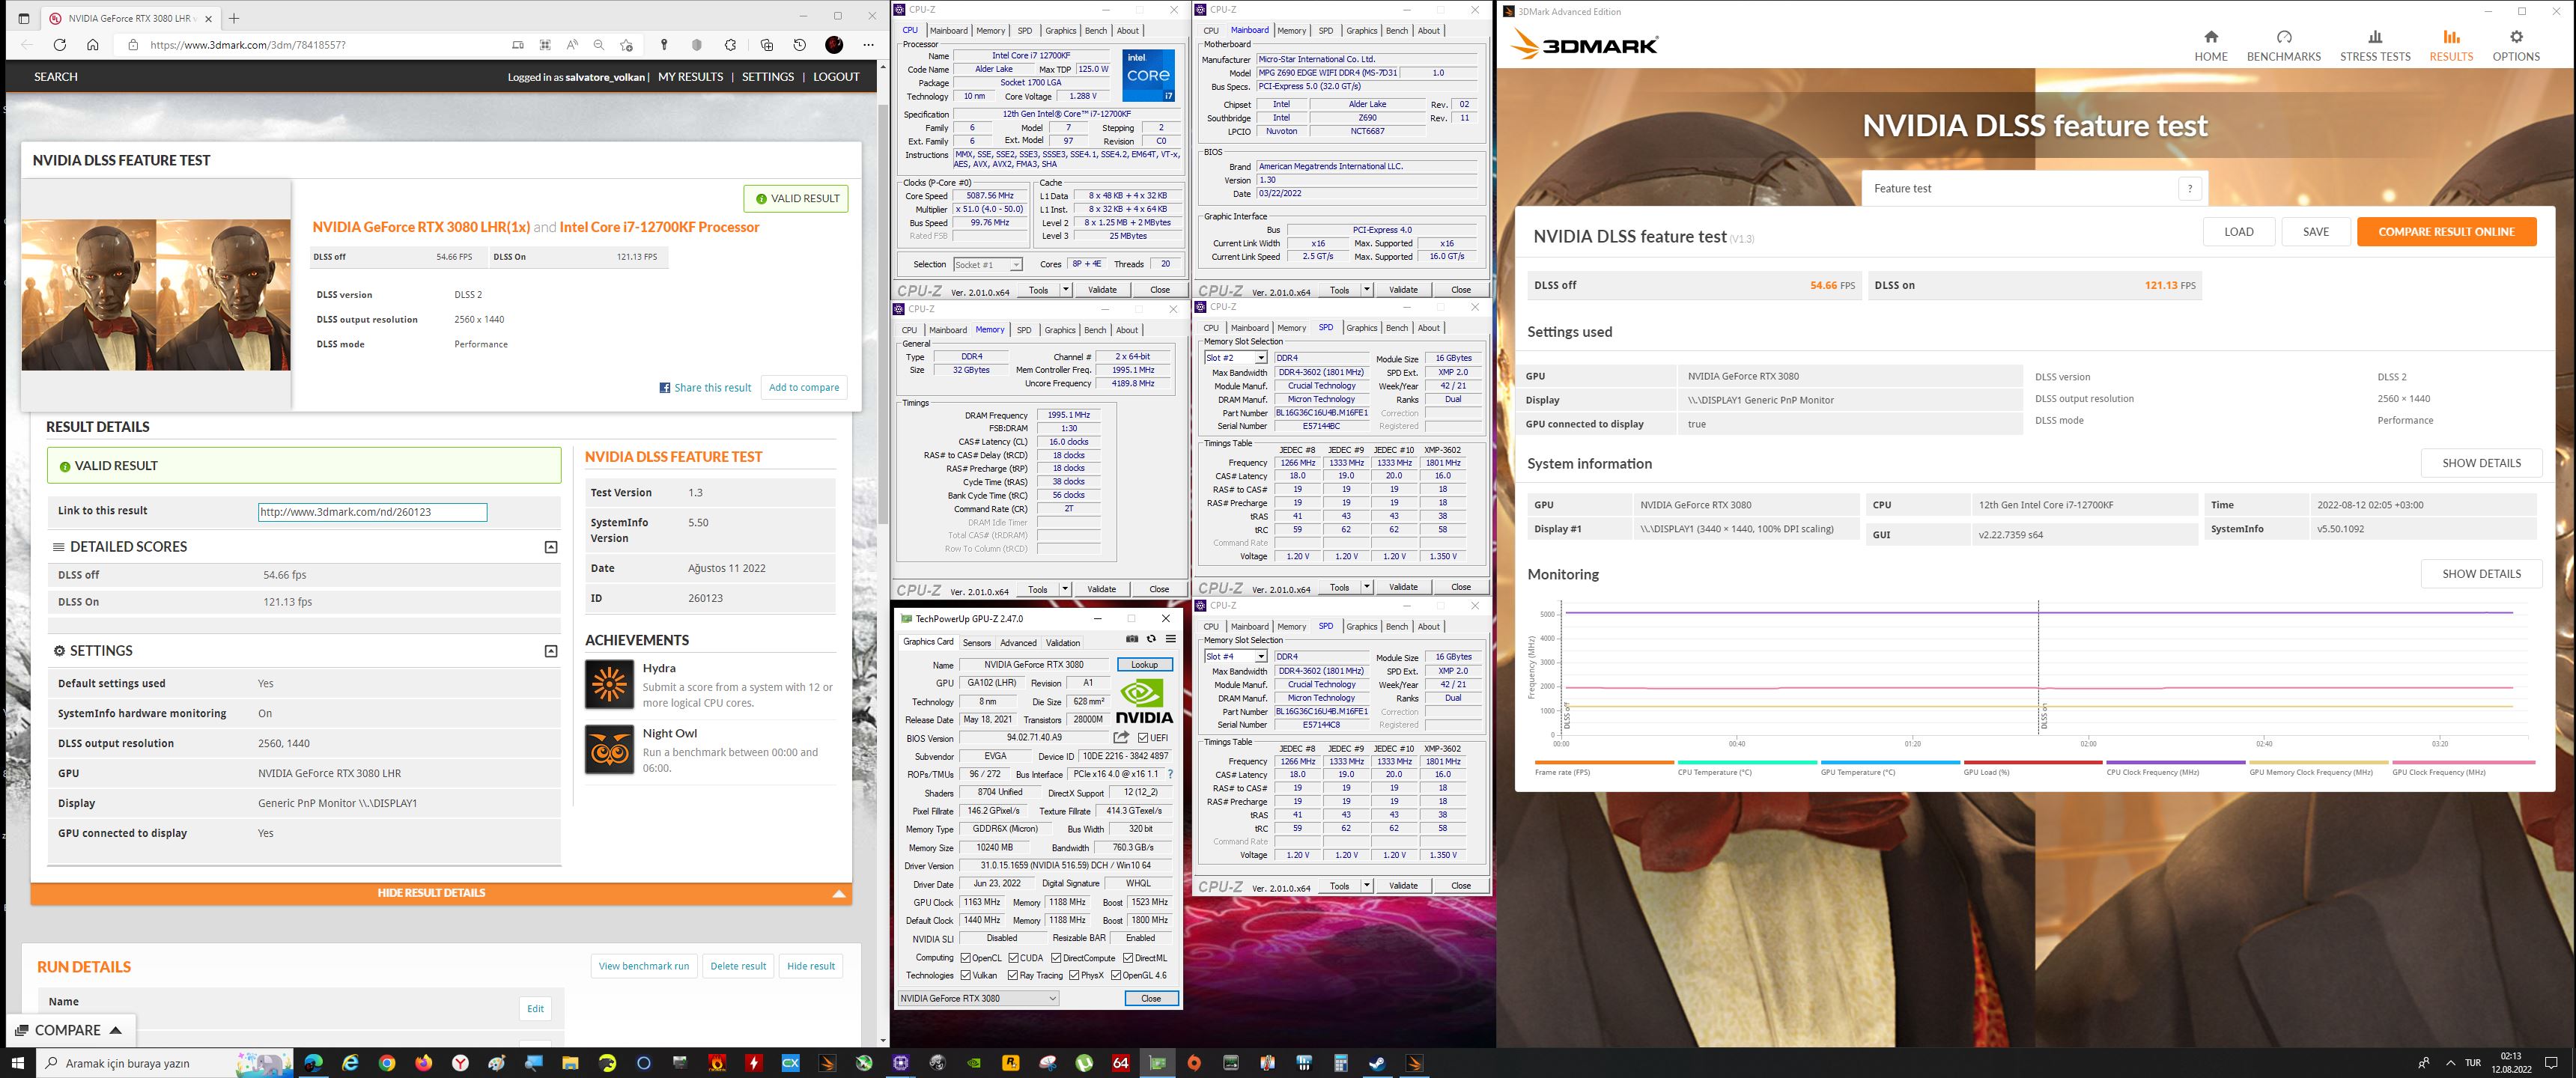Open File Explorer from the taskbar
The width and height of the screenshot is (2576, 1078).
click(570, 1063)
